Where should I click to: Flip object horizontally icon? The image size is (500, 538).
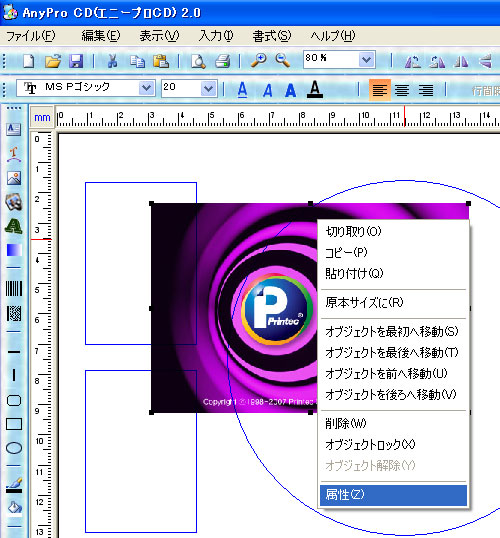(461, 62)
